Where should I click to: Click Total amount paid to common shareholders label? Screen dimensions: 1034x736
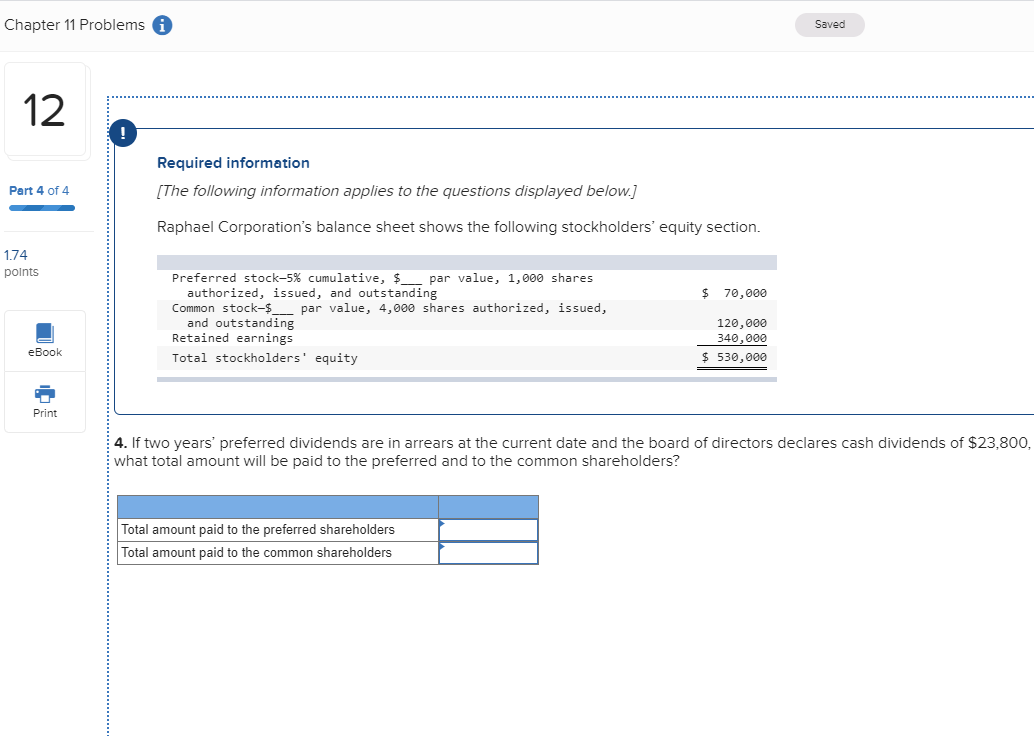click(x=257, y=553)
